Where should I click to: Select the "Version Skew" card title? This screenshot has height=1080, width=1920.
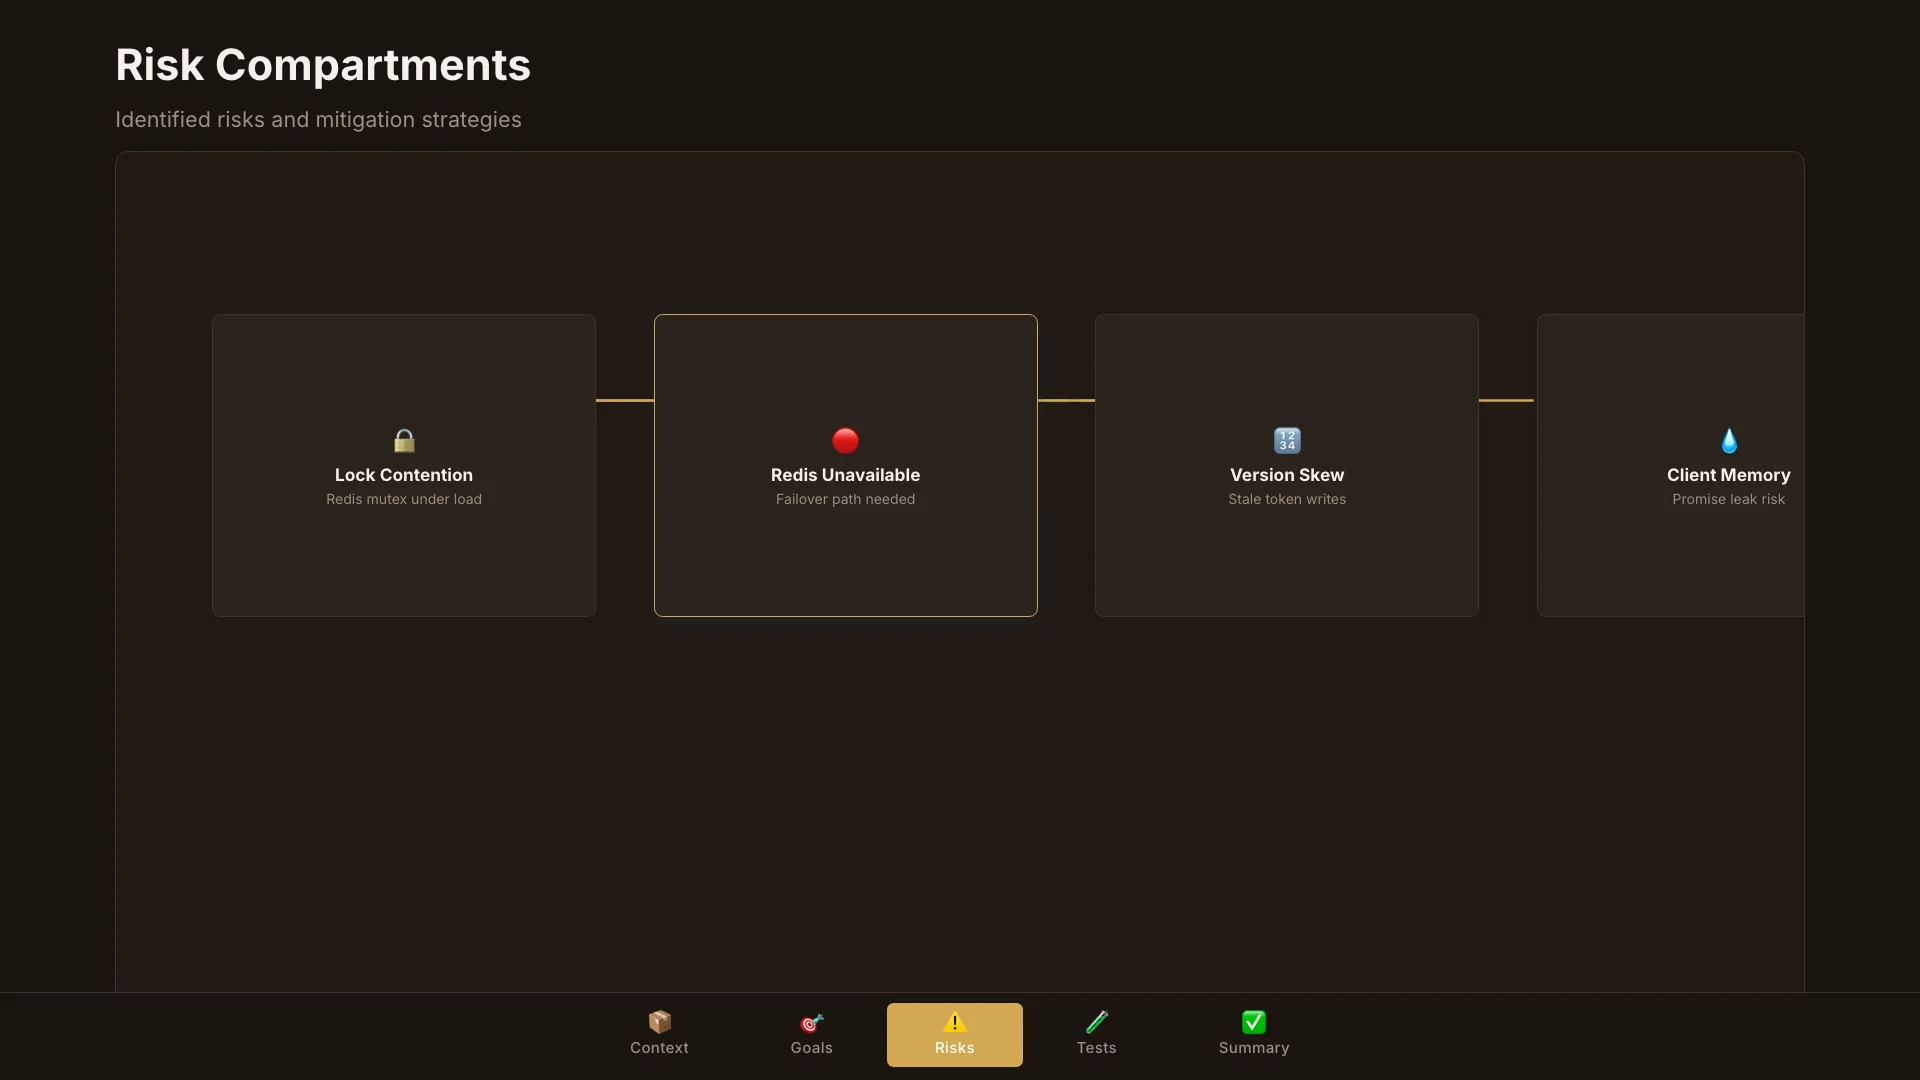[1287, 475]
